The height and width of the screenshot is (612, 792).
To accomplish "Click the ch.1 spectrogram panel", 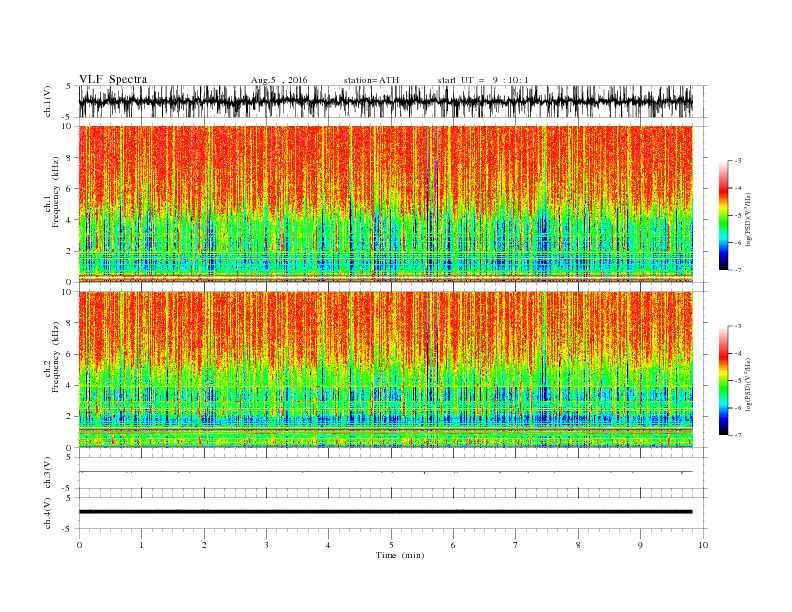I will 386,204.
